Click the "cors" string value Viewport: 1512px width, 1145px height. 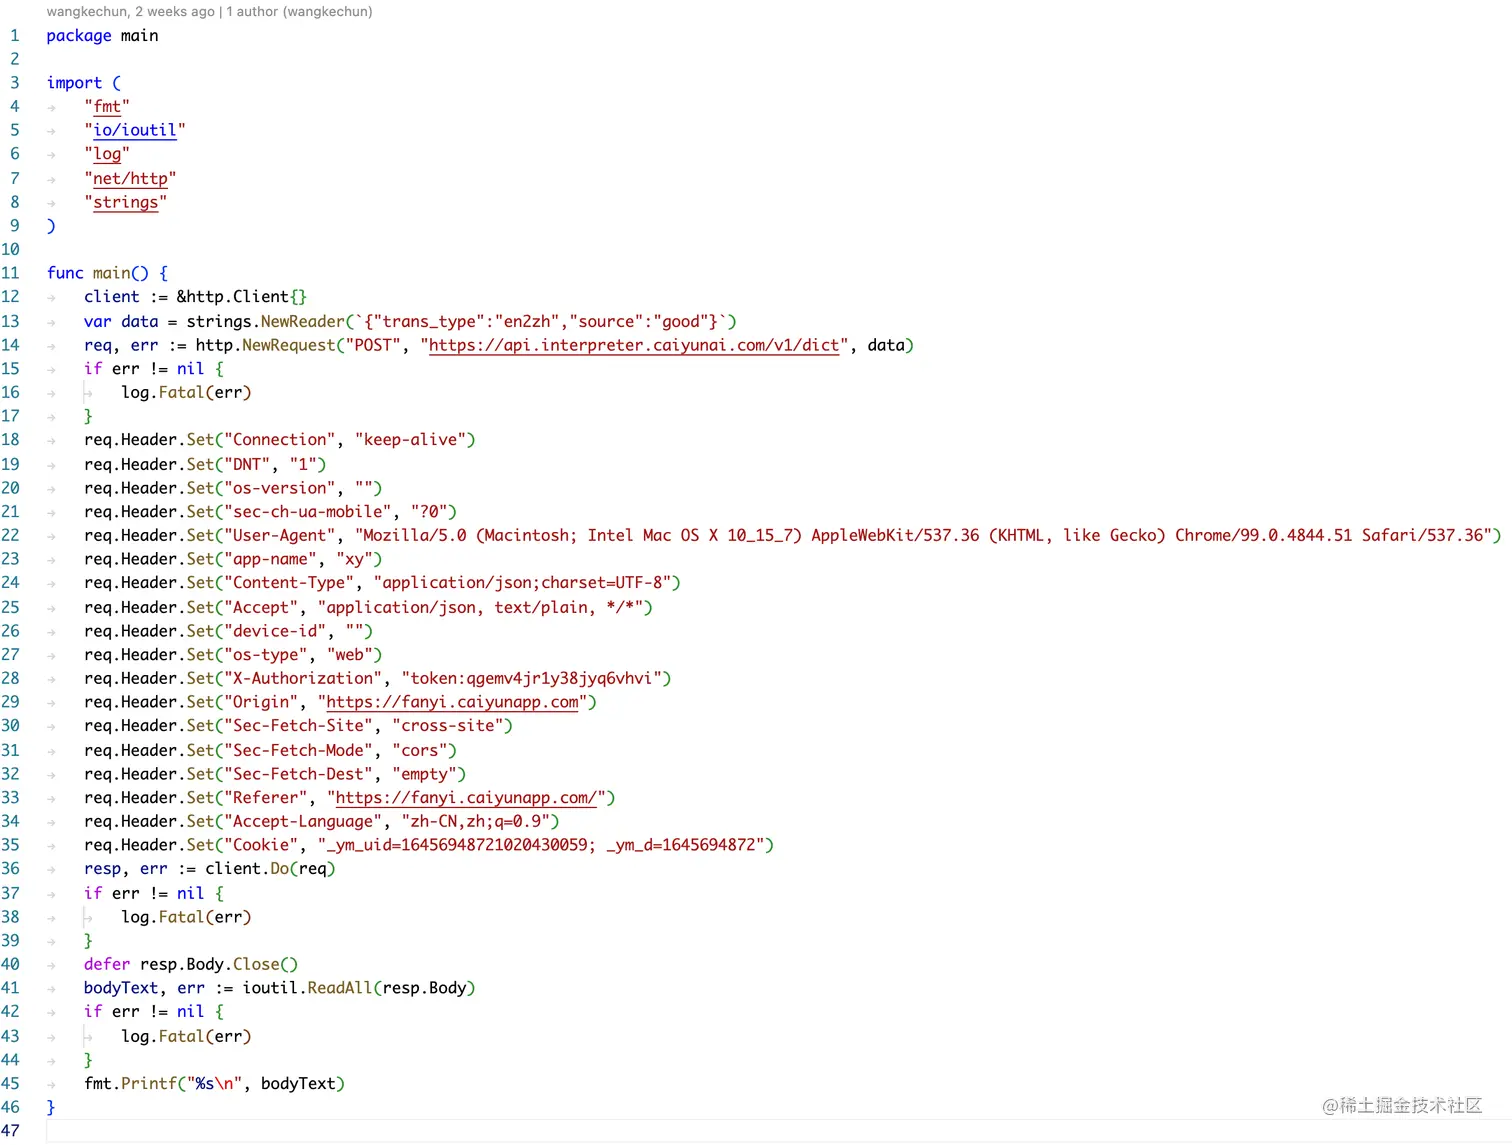pyautogui.click(x=420, y=750)
